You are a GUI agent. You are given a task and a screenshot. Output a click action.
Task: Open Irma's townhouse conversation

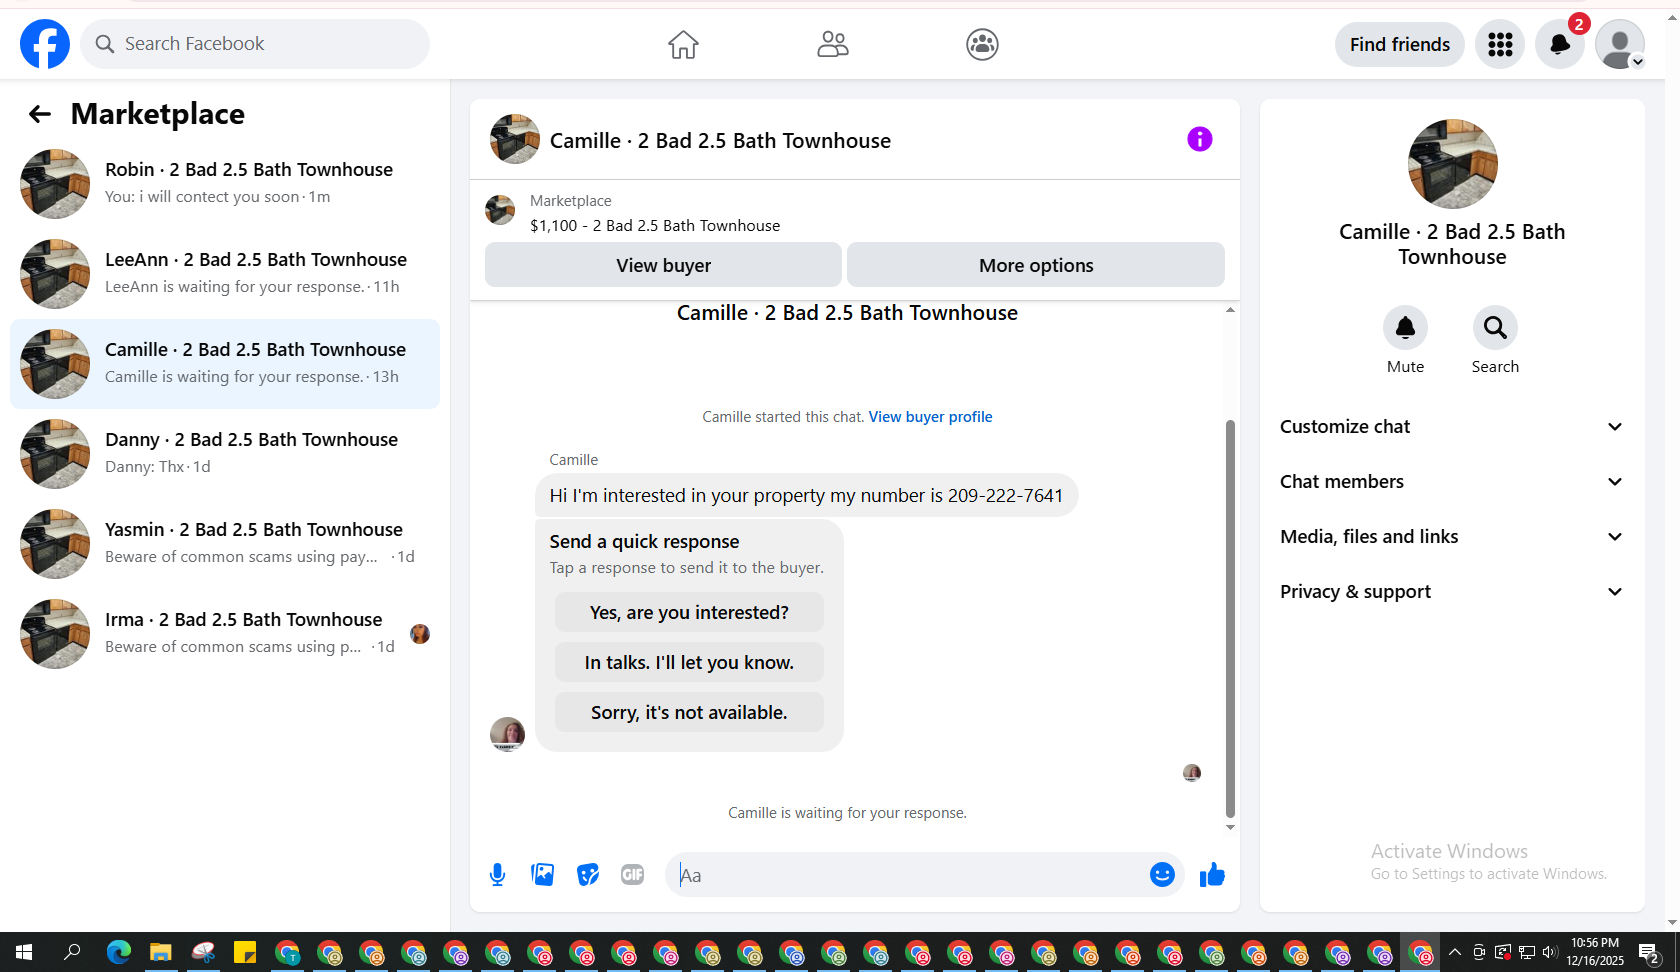pos(225,634)
